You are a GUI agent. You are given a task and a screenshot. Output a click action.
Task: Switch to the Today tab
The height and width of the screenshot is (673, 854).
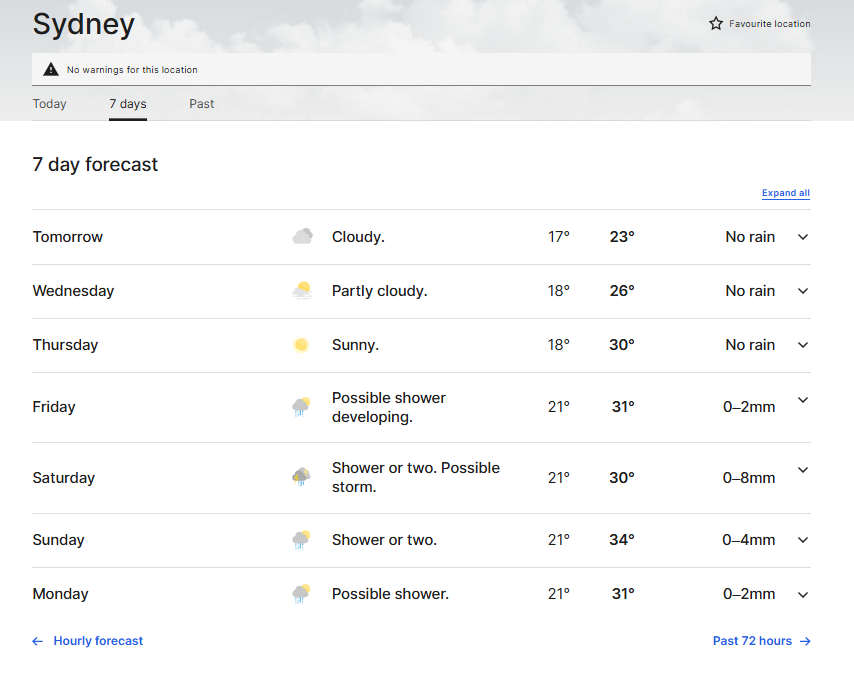click(x=50, y=103)
